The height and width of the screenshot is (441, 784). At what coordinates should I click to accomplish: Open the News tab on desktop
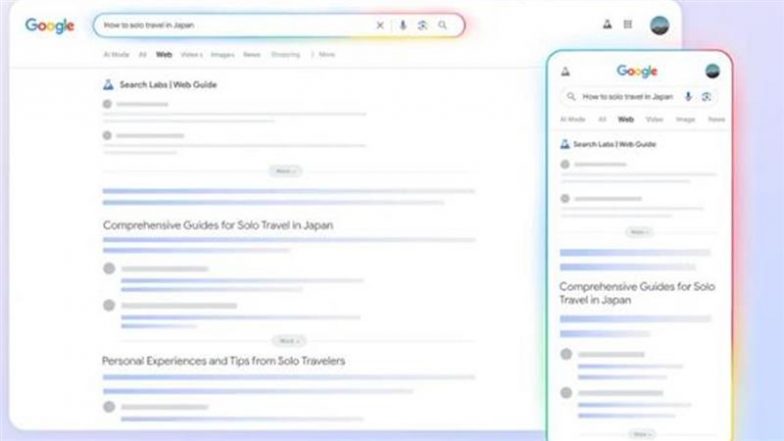point(252,54)
